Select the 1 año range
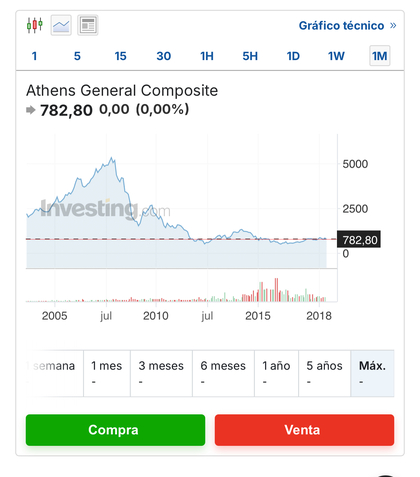 [276, 373]
